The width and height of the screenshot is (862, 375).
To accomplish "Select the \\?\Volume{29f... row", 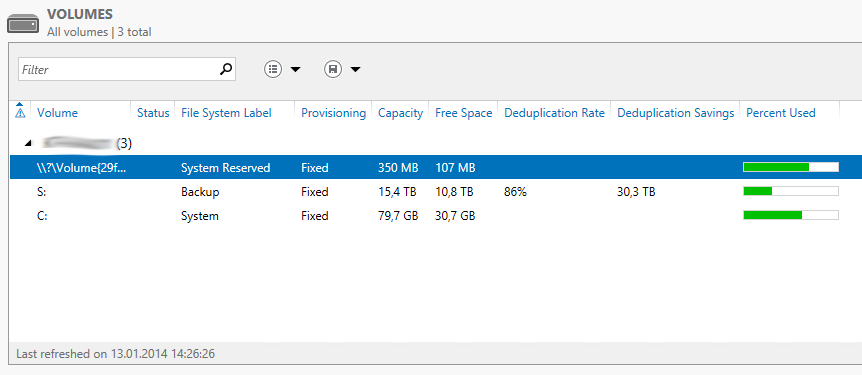I will [436, 167].
